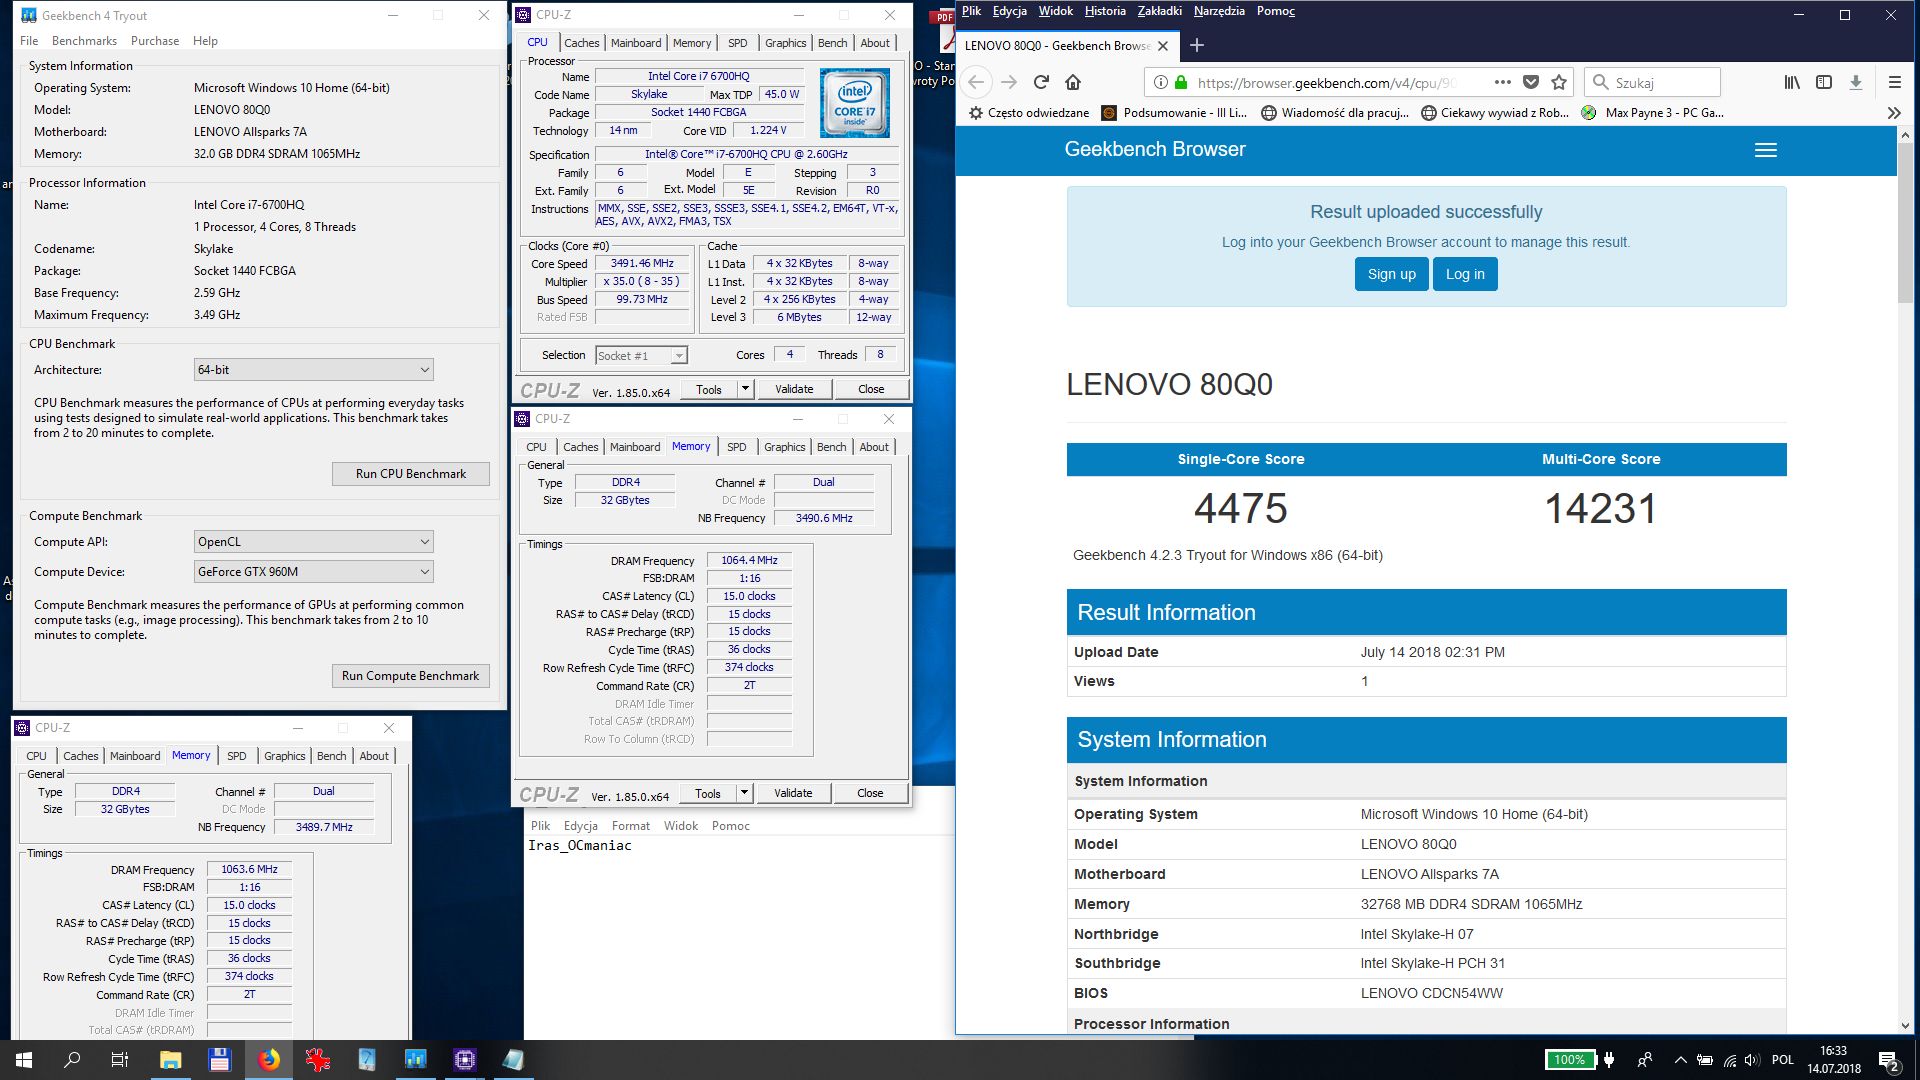Show site information icon in address bar
The image size is (1920, 1080).
1160,82
